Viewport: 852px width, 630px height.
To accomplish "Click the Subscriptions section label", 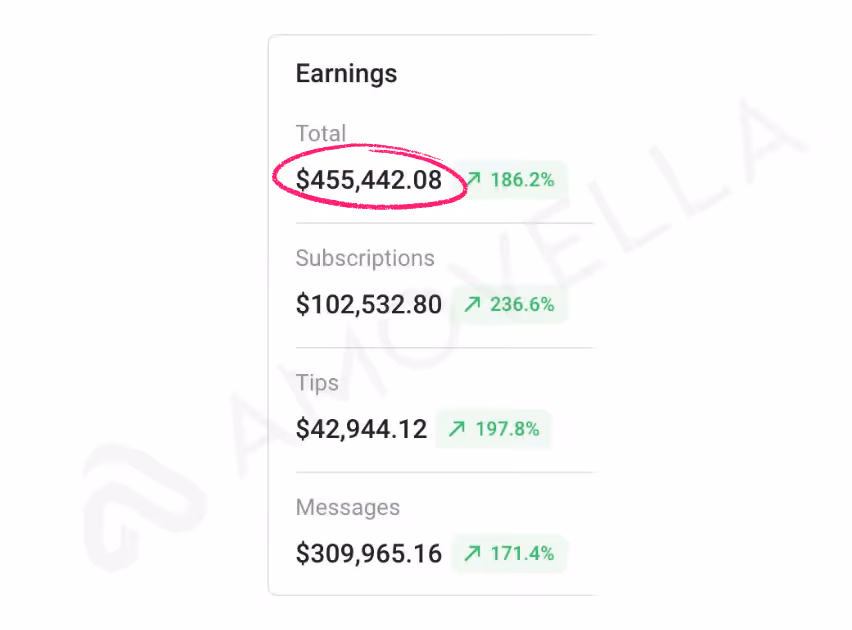I will (365, 258).
